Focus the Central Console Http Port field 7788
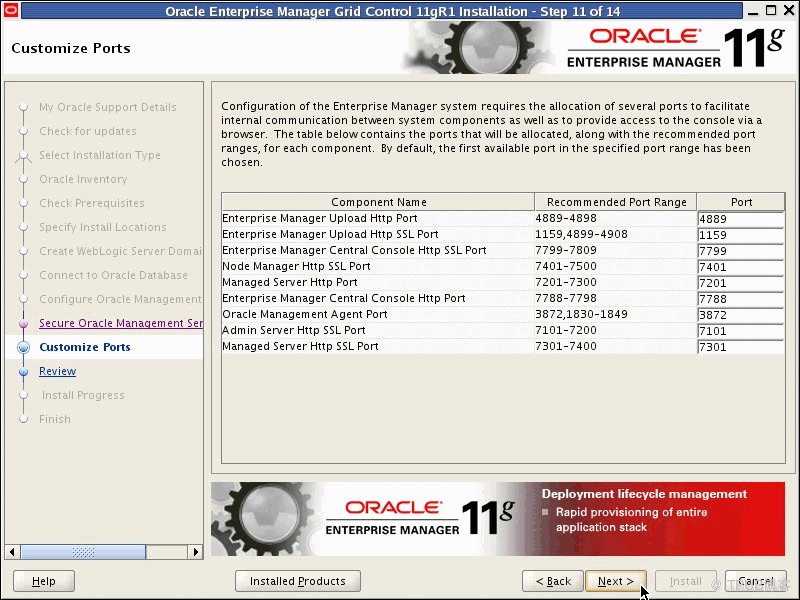 tap(741, 299)
